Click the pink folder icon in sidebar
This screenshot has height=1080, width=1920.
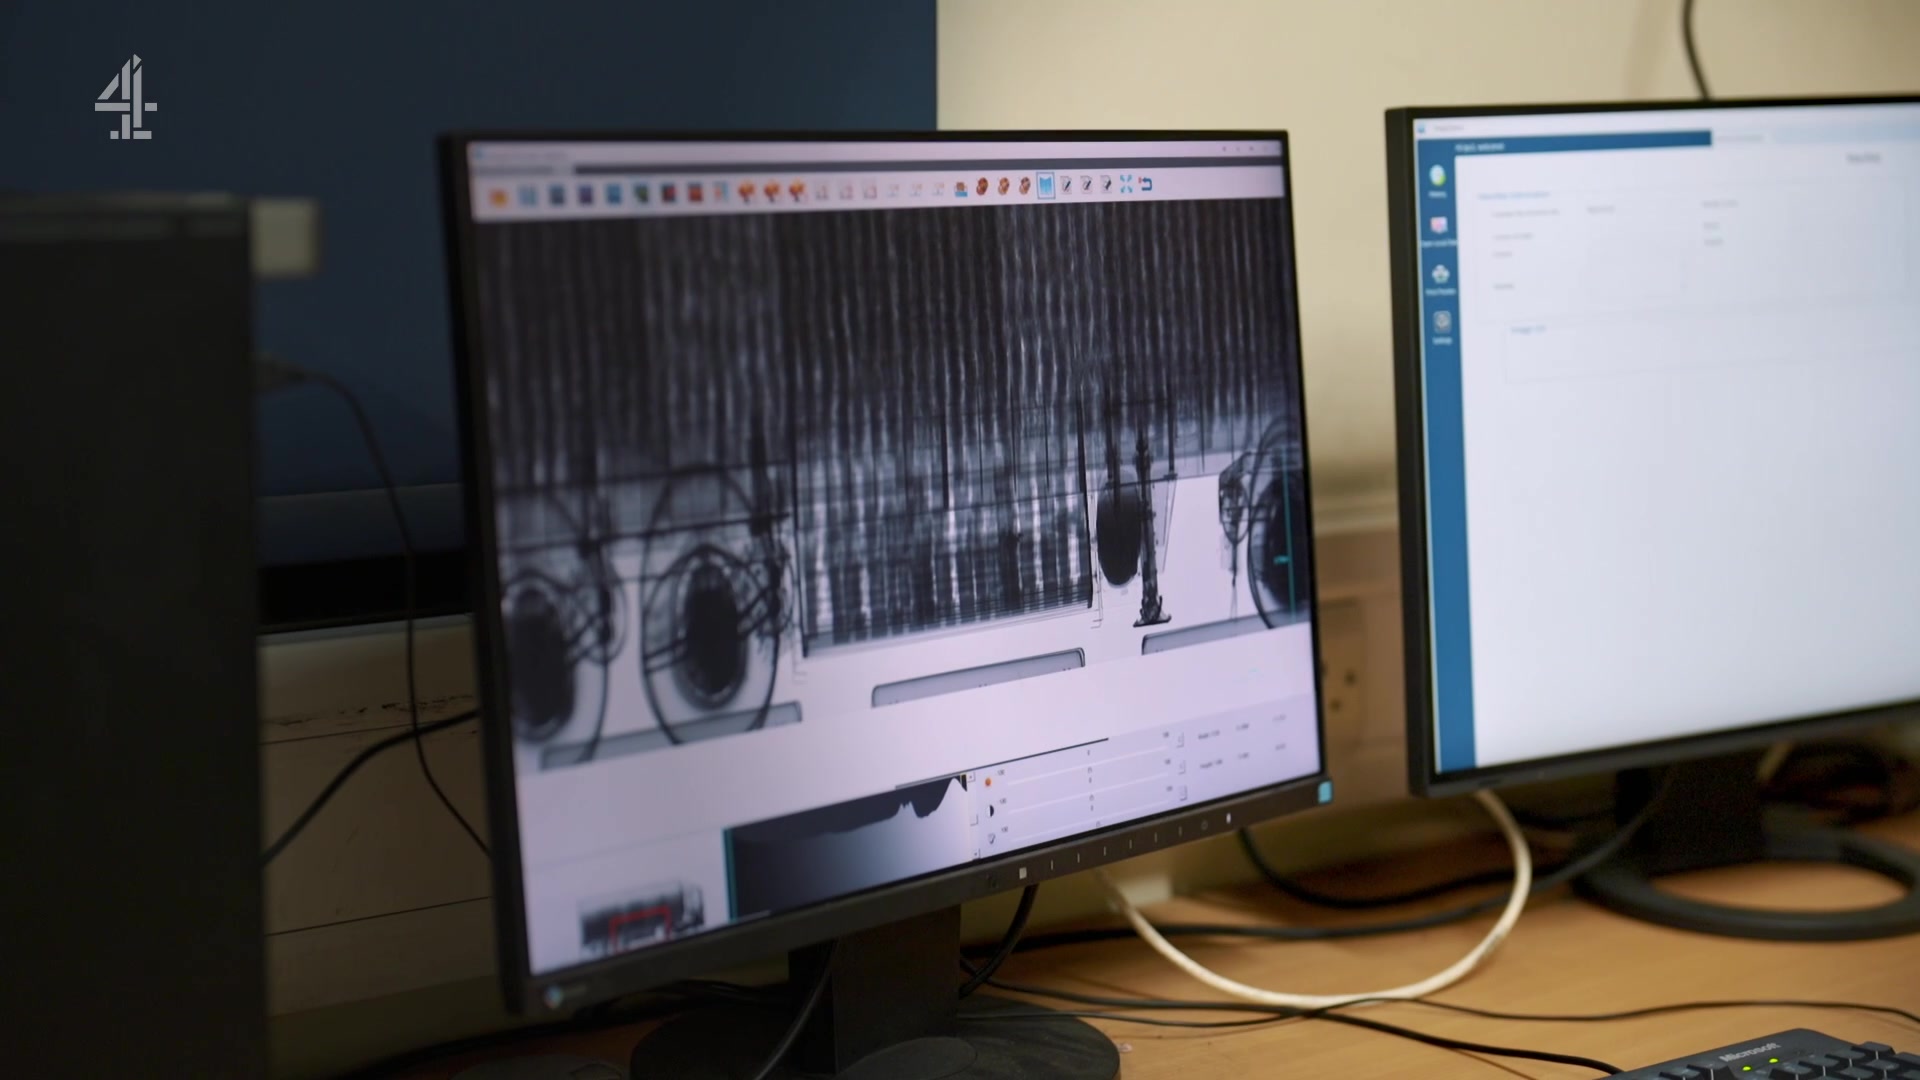[x=1438, y=226]
